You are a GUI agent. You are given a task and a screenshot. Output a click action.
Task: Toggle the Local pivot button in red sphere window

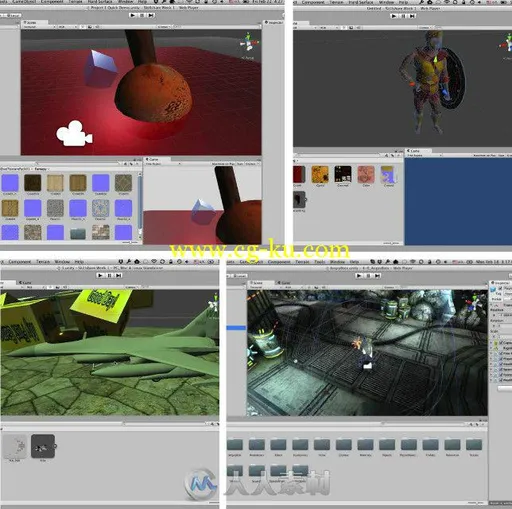[x=14, y=15]
